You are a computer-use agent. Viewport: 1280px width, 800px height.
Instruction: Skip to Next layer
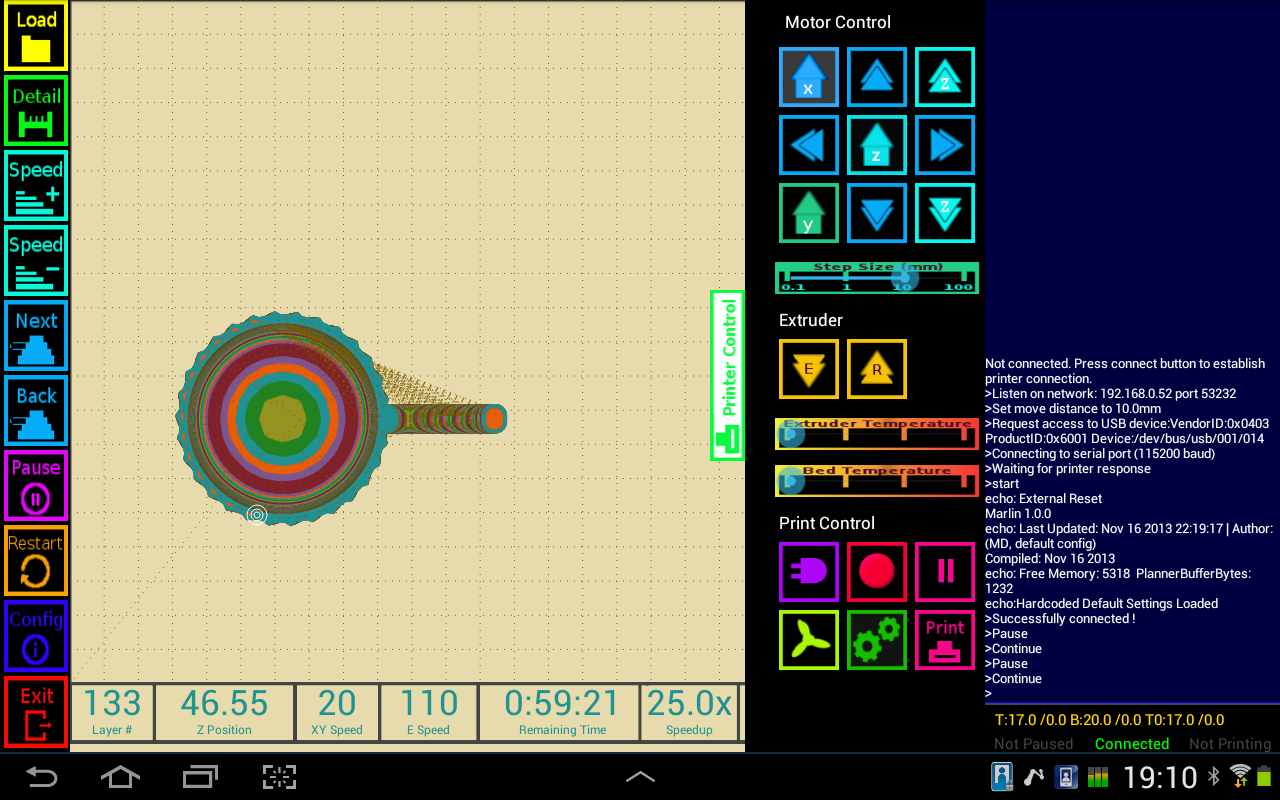35,335
